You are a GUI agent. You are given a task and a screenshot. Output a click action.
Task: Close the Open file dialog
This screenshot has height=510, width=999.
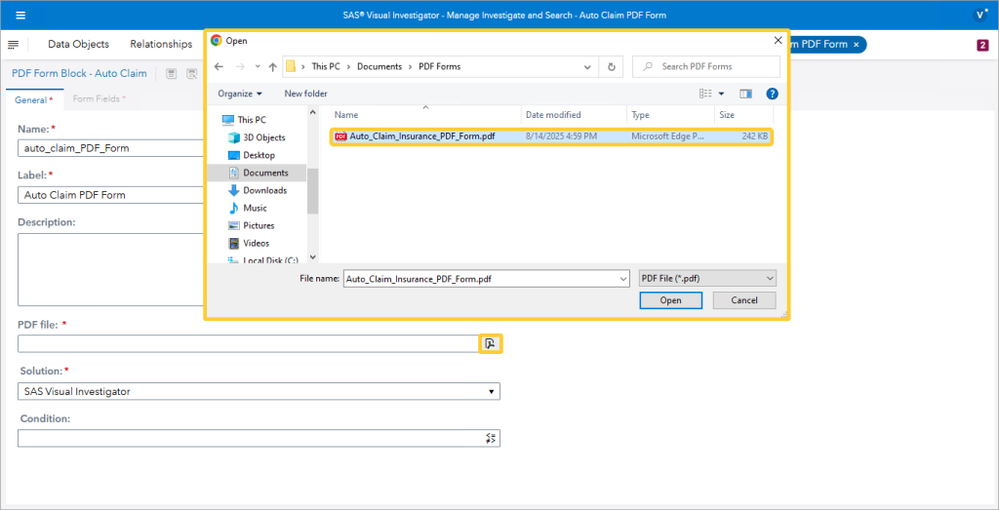click(x=778, y=40)
